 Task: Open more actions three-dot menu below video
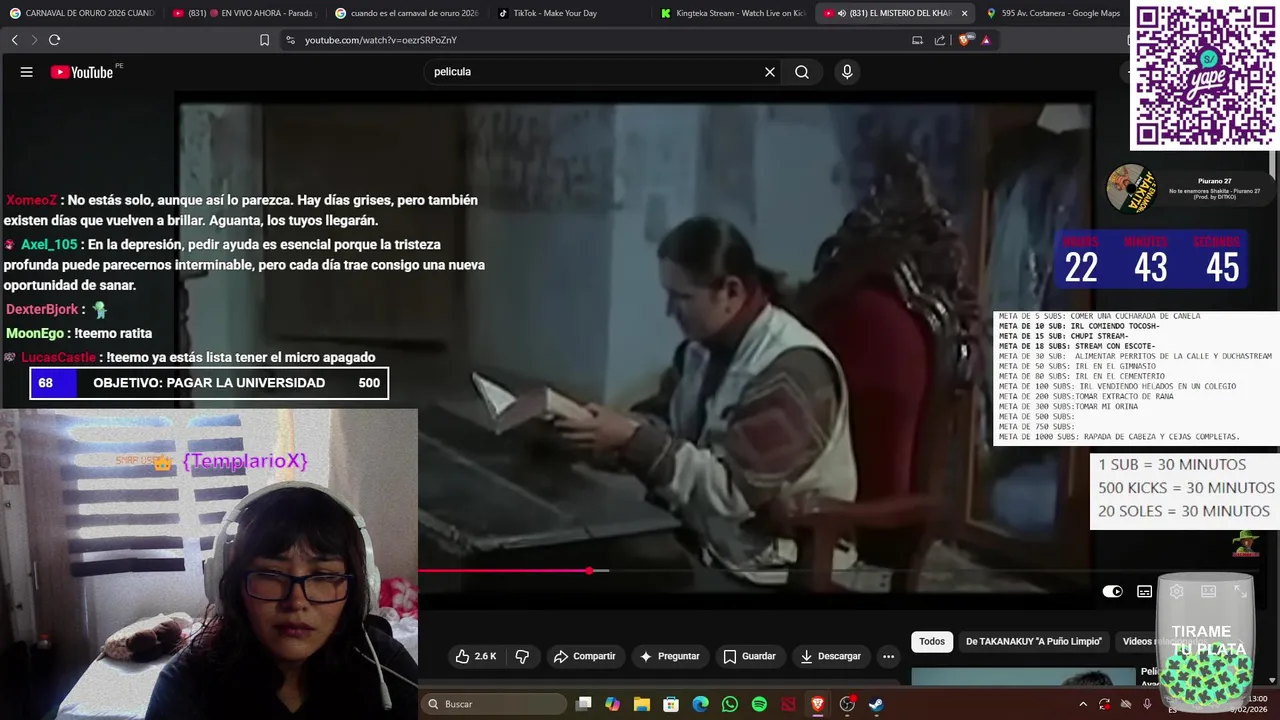click(x=888, y=656)
